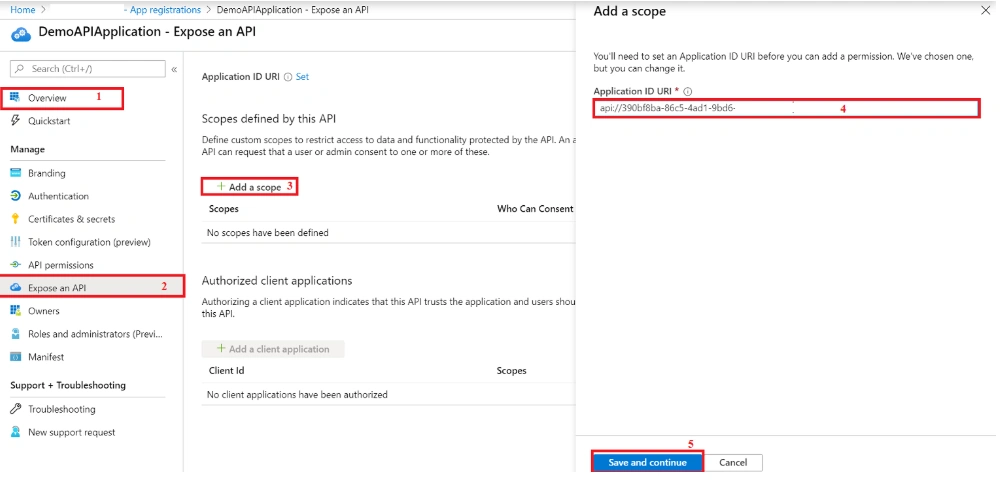Click the key icon for Certificates & secrets
The height and width of the screenshot is (480, 1007).
[15, 219]
